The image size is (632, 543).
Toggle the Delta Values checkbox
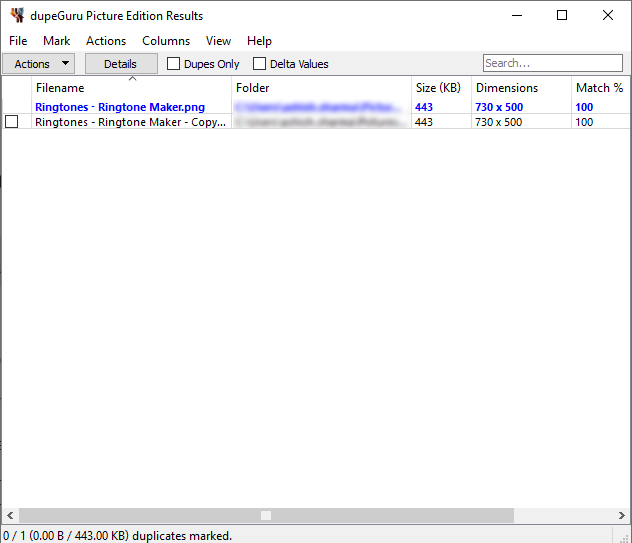tap(260, 64)
